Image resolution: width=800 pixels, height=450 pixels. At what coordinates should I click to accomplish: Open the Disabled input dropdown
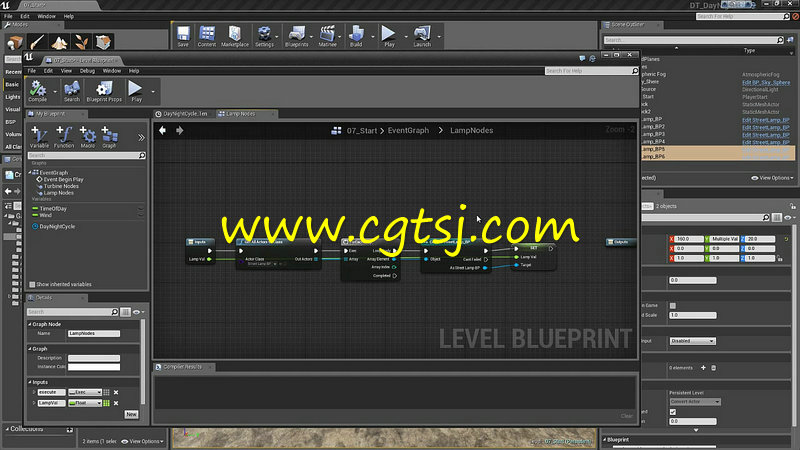click(x=692, y=341)
